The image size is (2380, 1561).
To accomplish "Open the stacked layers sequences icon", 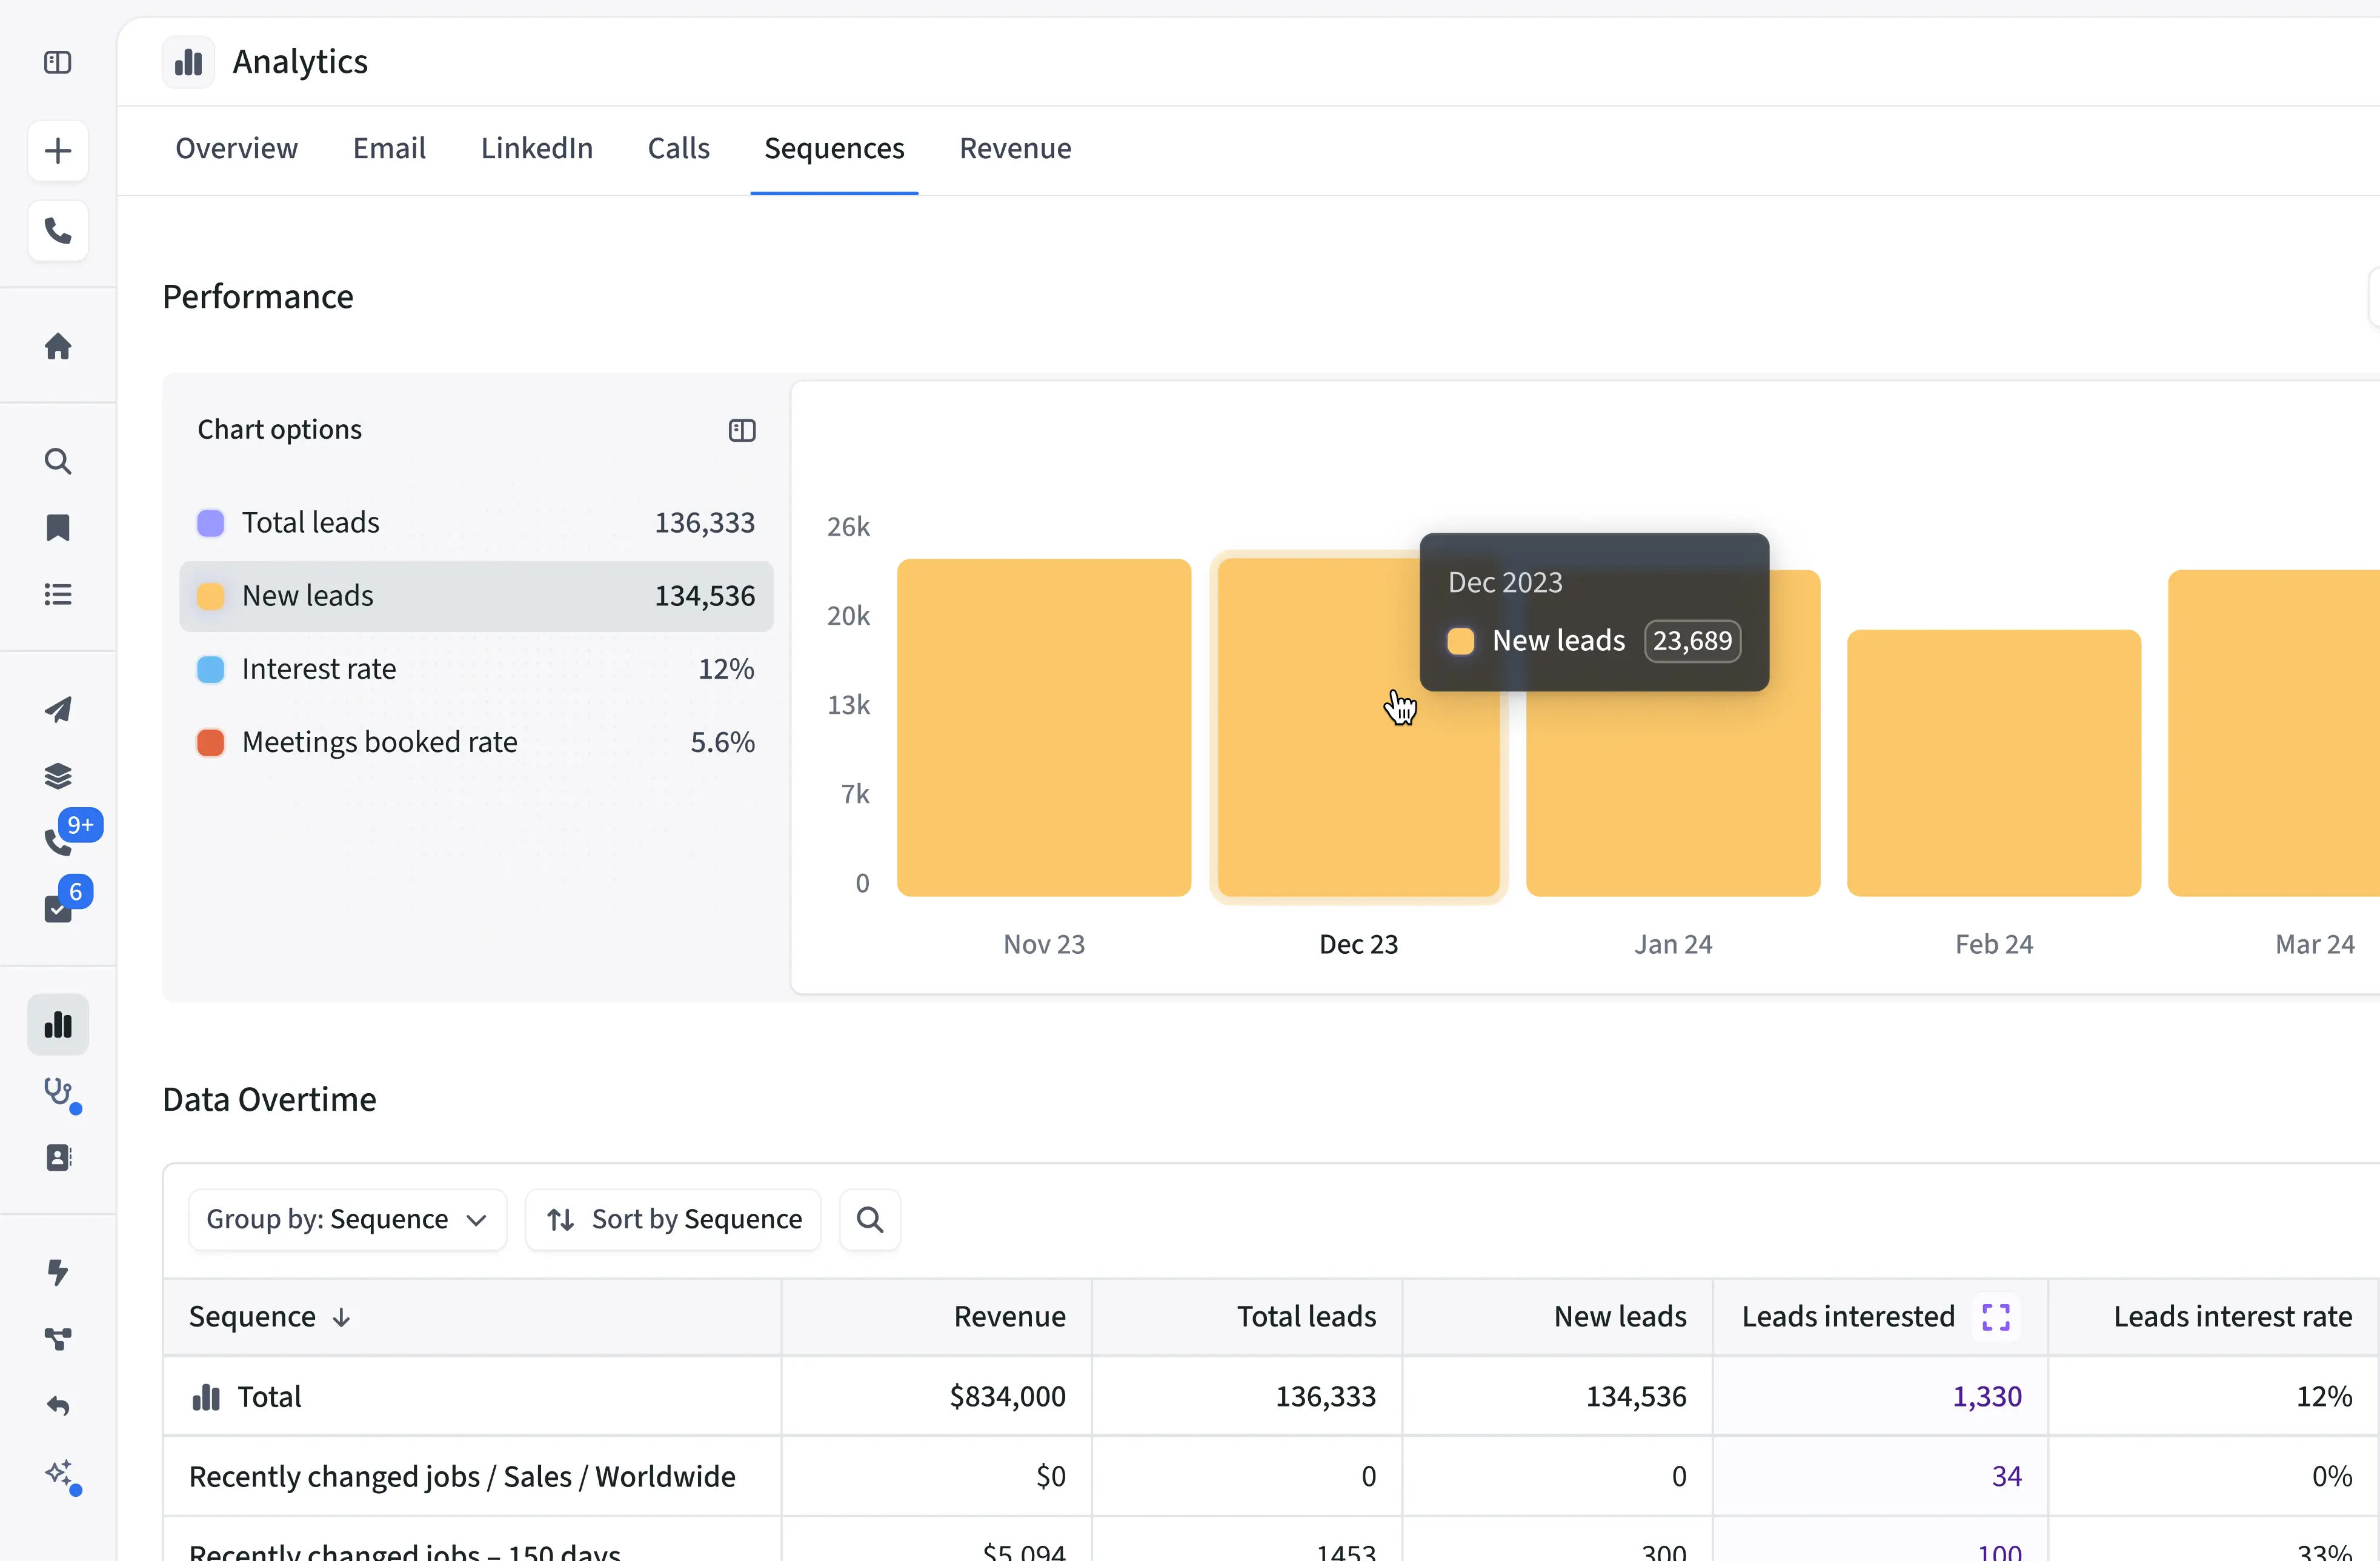I will coord(58,776).
